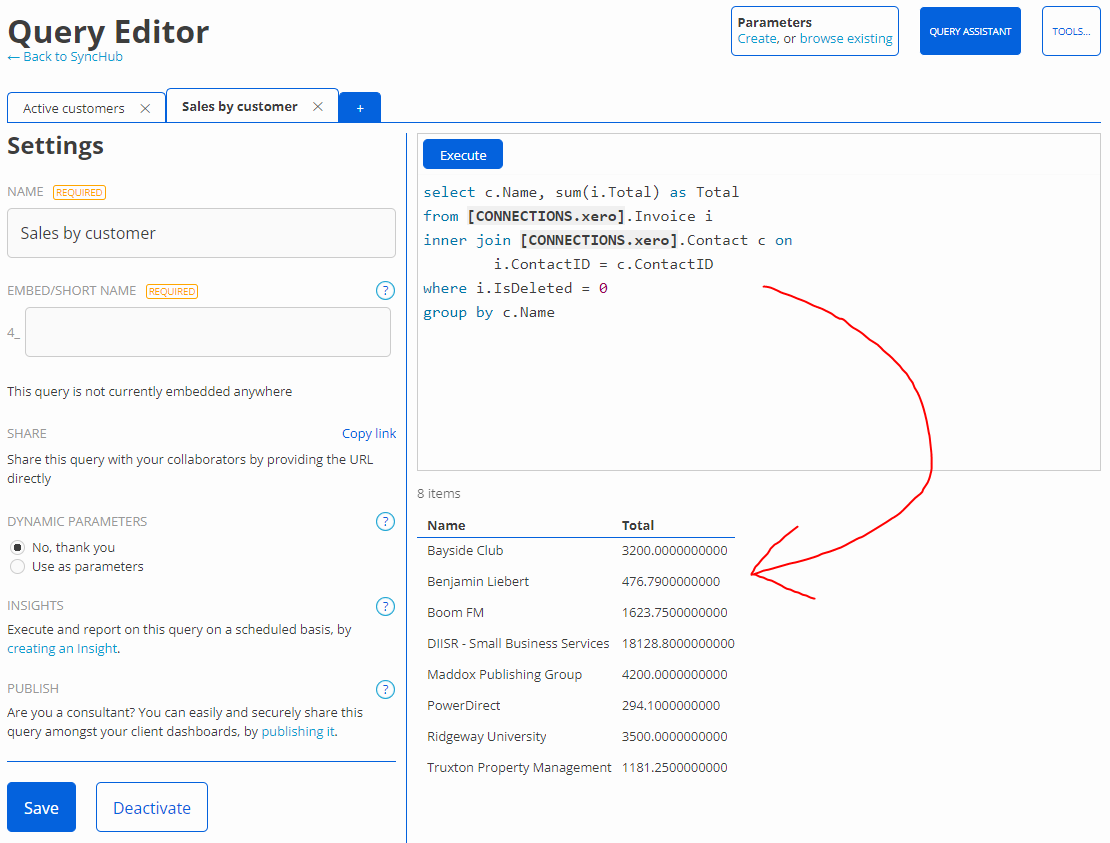This screenshot has height=843, width=1110.
Task: Select the Sales by customer tab
Action: (239, 106)
